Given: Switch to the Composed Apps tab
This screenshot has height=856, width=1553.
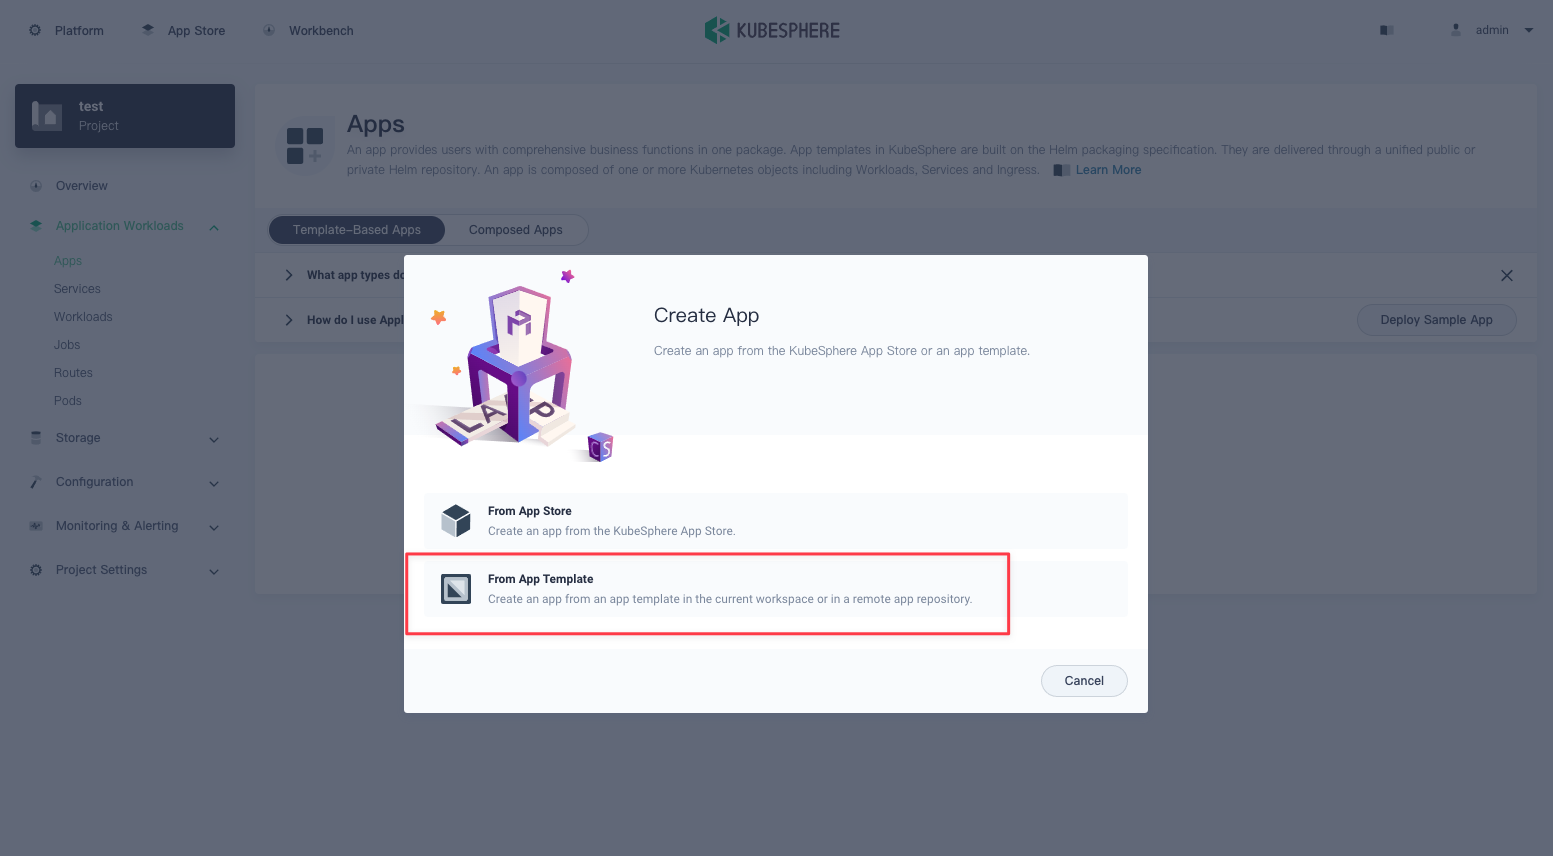Looking at the screenshot, I should (x=515, y=230).
